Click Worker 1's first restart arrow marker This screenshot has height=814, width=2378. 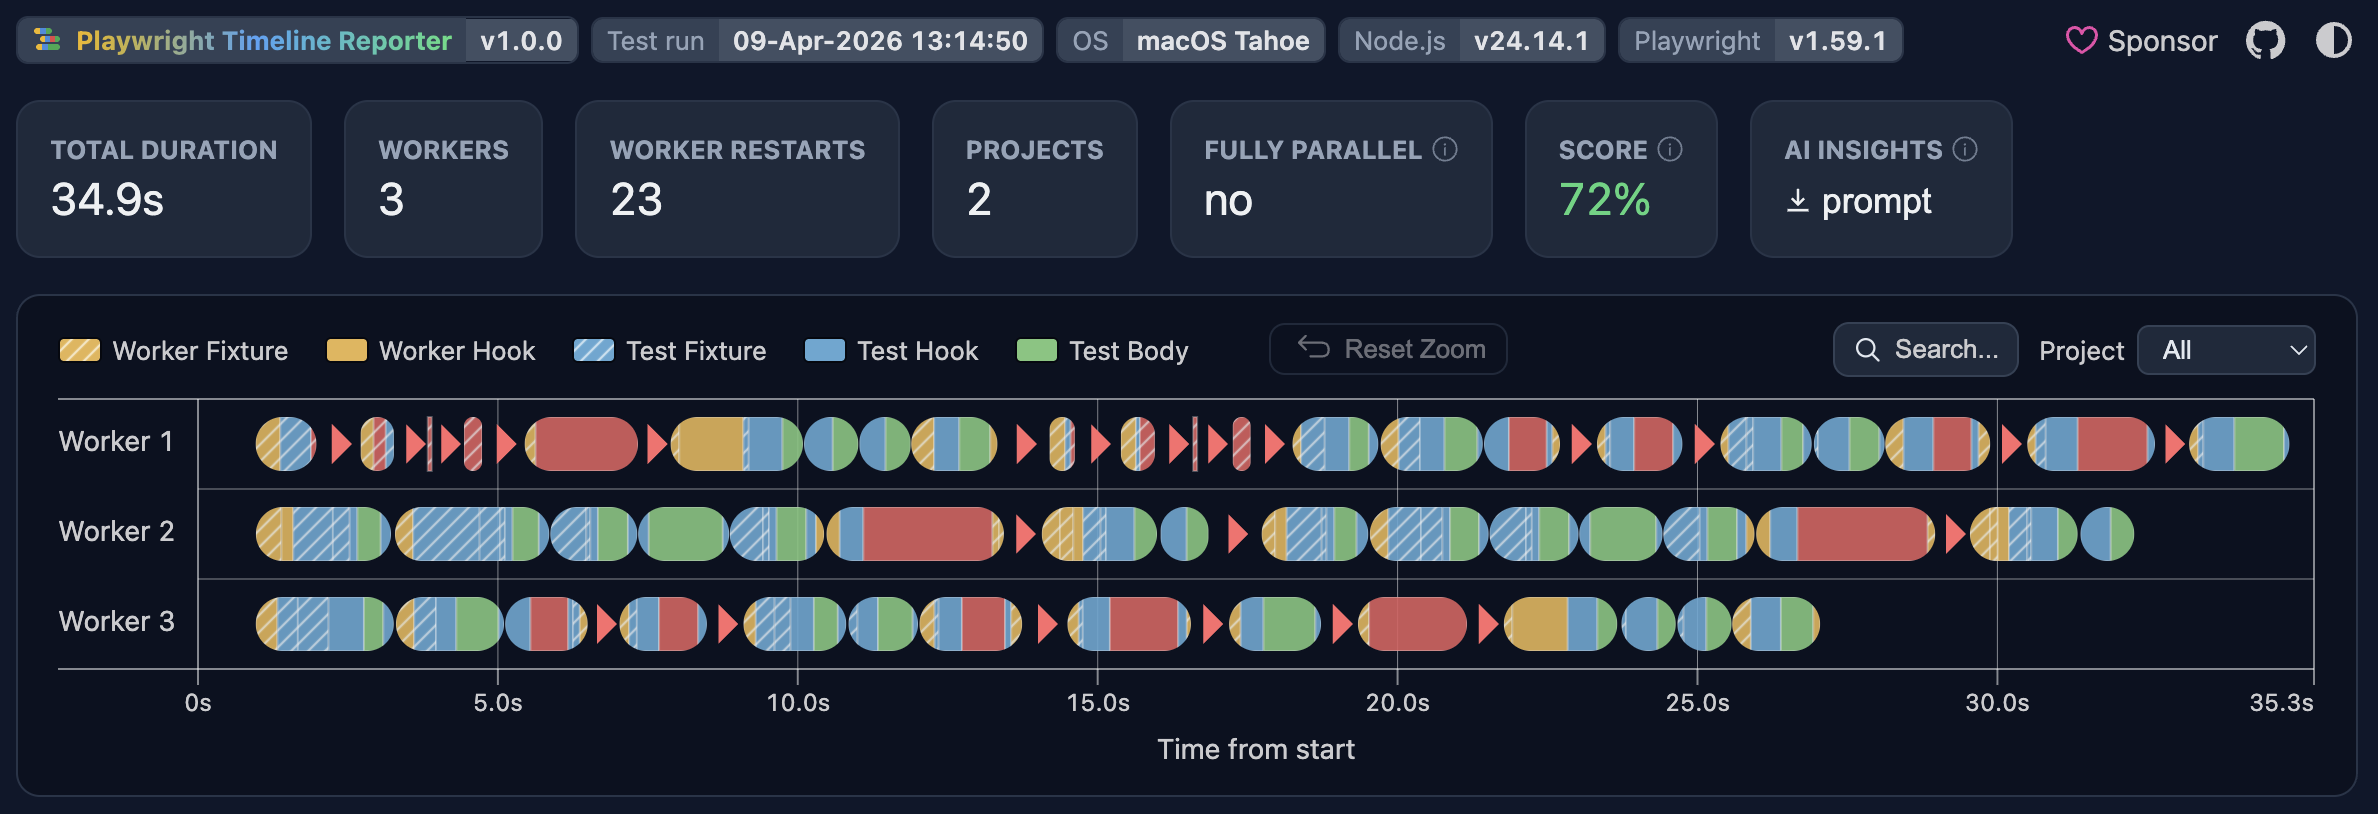(x=341, y=444)
